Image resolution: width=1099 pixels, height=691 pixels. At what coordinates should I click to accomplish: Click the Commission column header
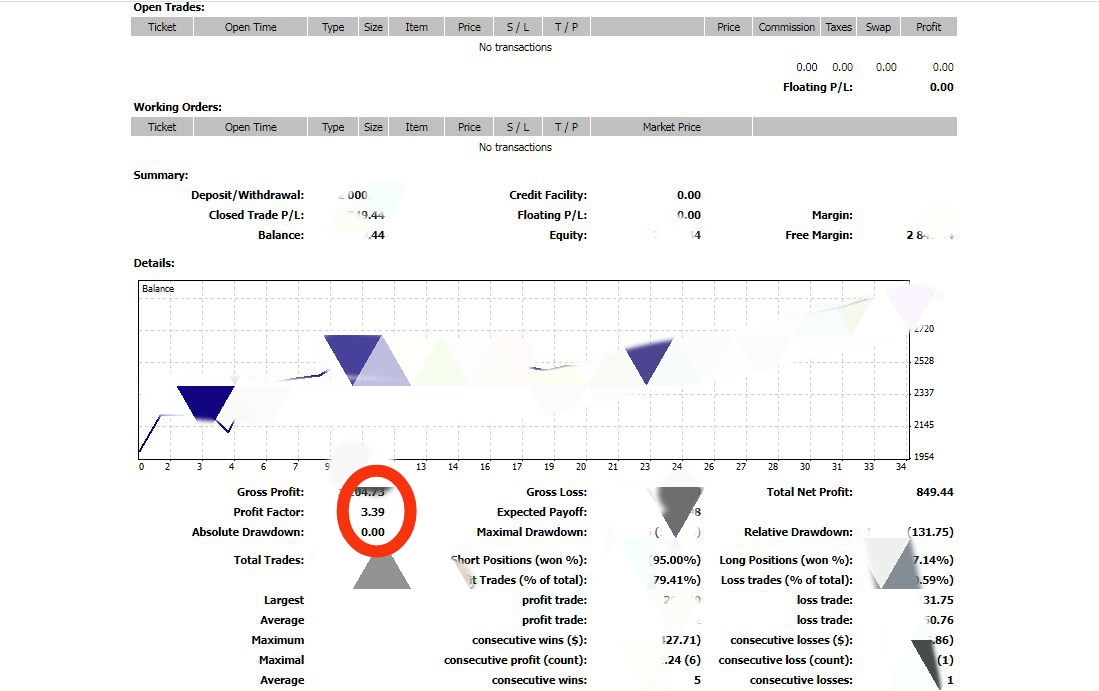(786, 27)
